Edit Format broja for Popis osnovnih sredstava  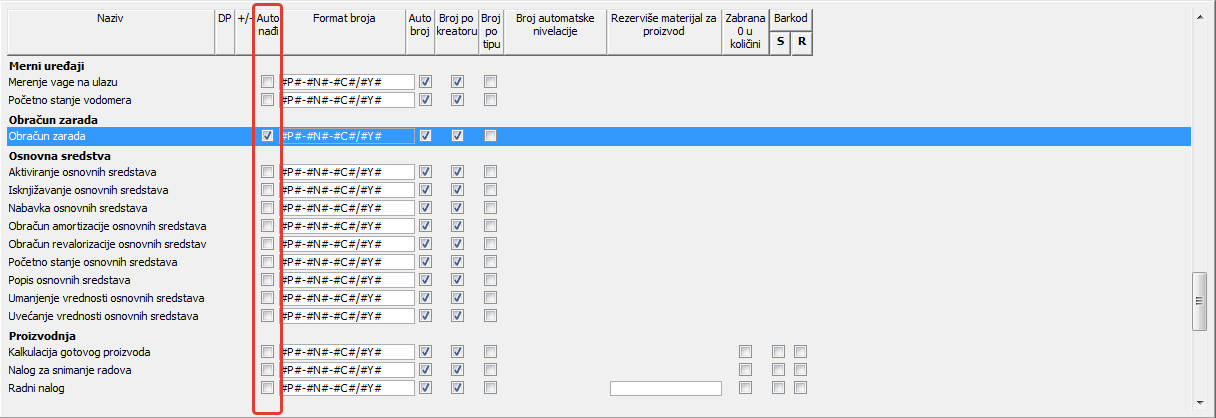[348, 280]
